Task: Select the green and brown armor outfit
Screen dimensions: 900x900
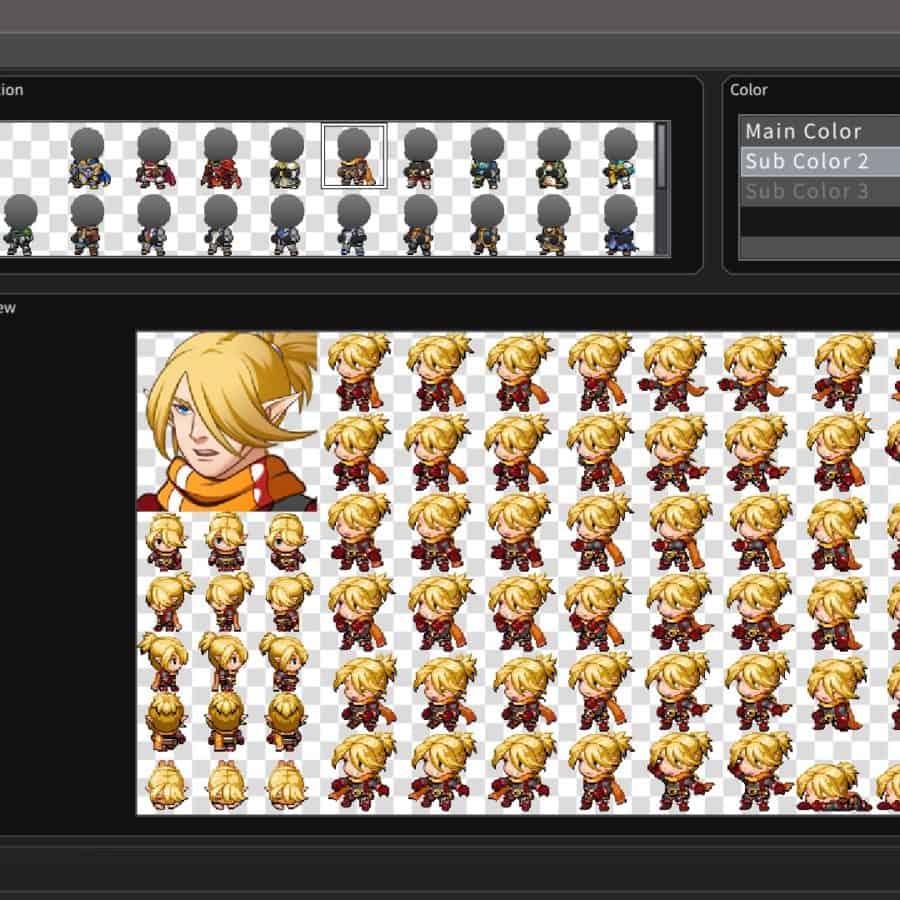Action: [553, 159]
